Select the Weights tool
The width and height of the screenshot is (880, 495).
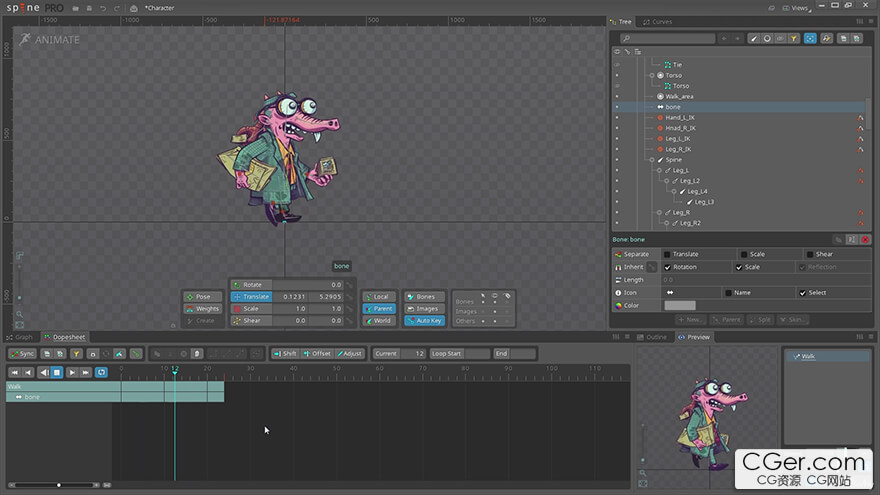205,309
